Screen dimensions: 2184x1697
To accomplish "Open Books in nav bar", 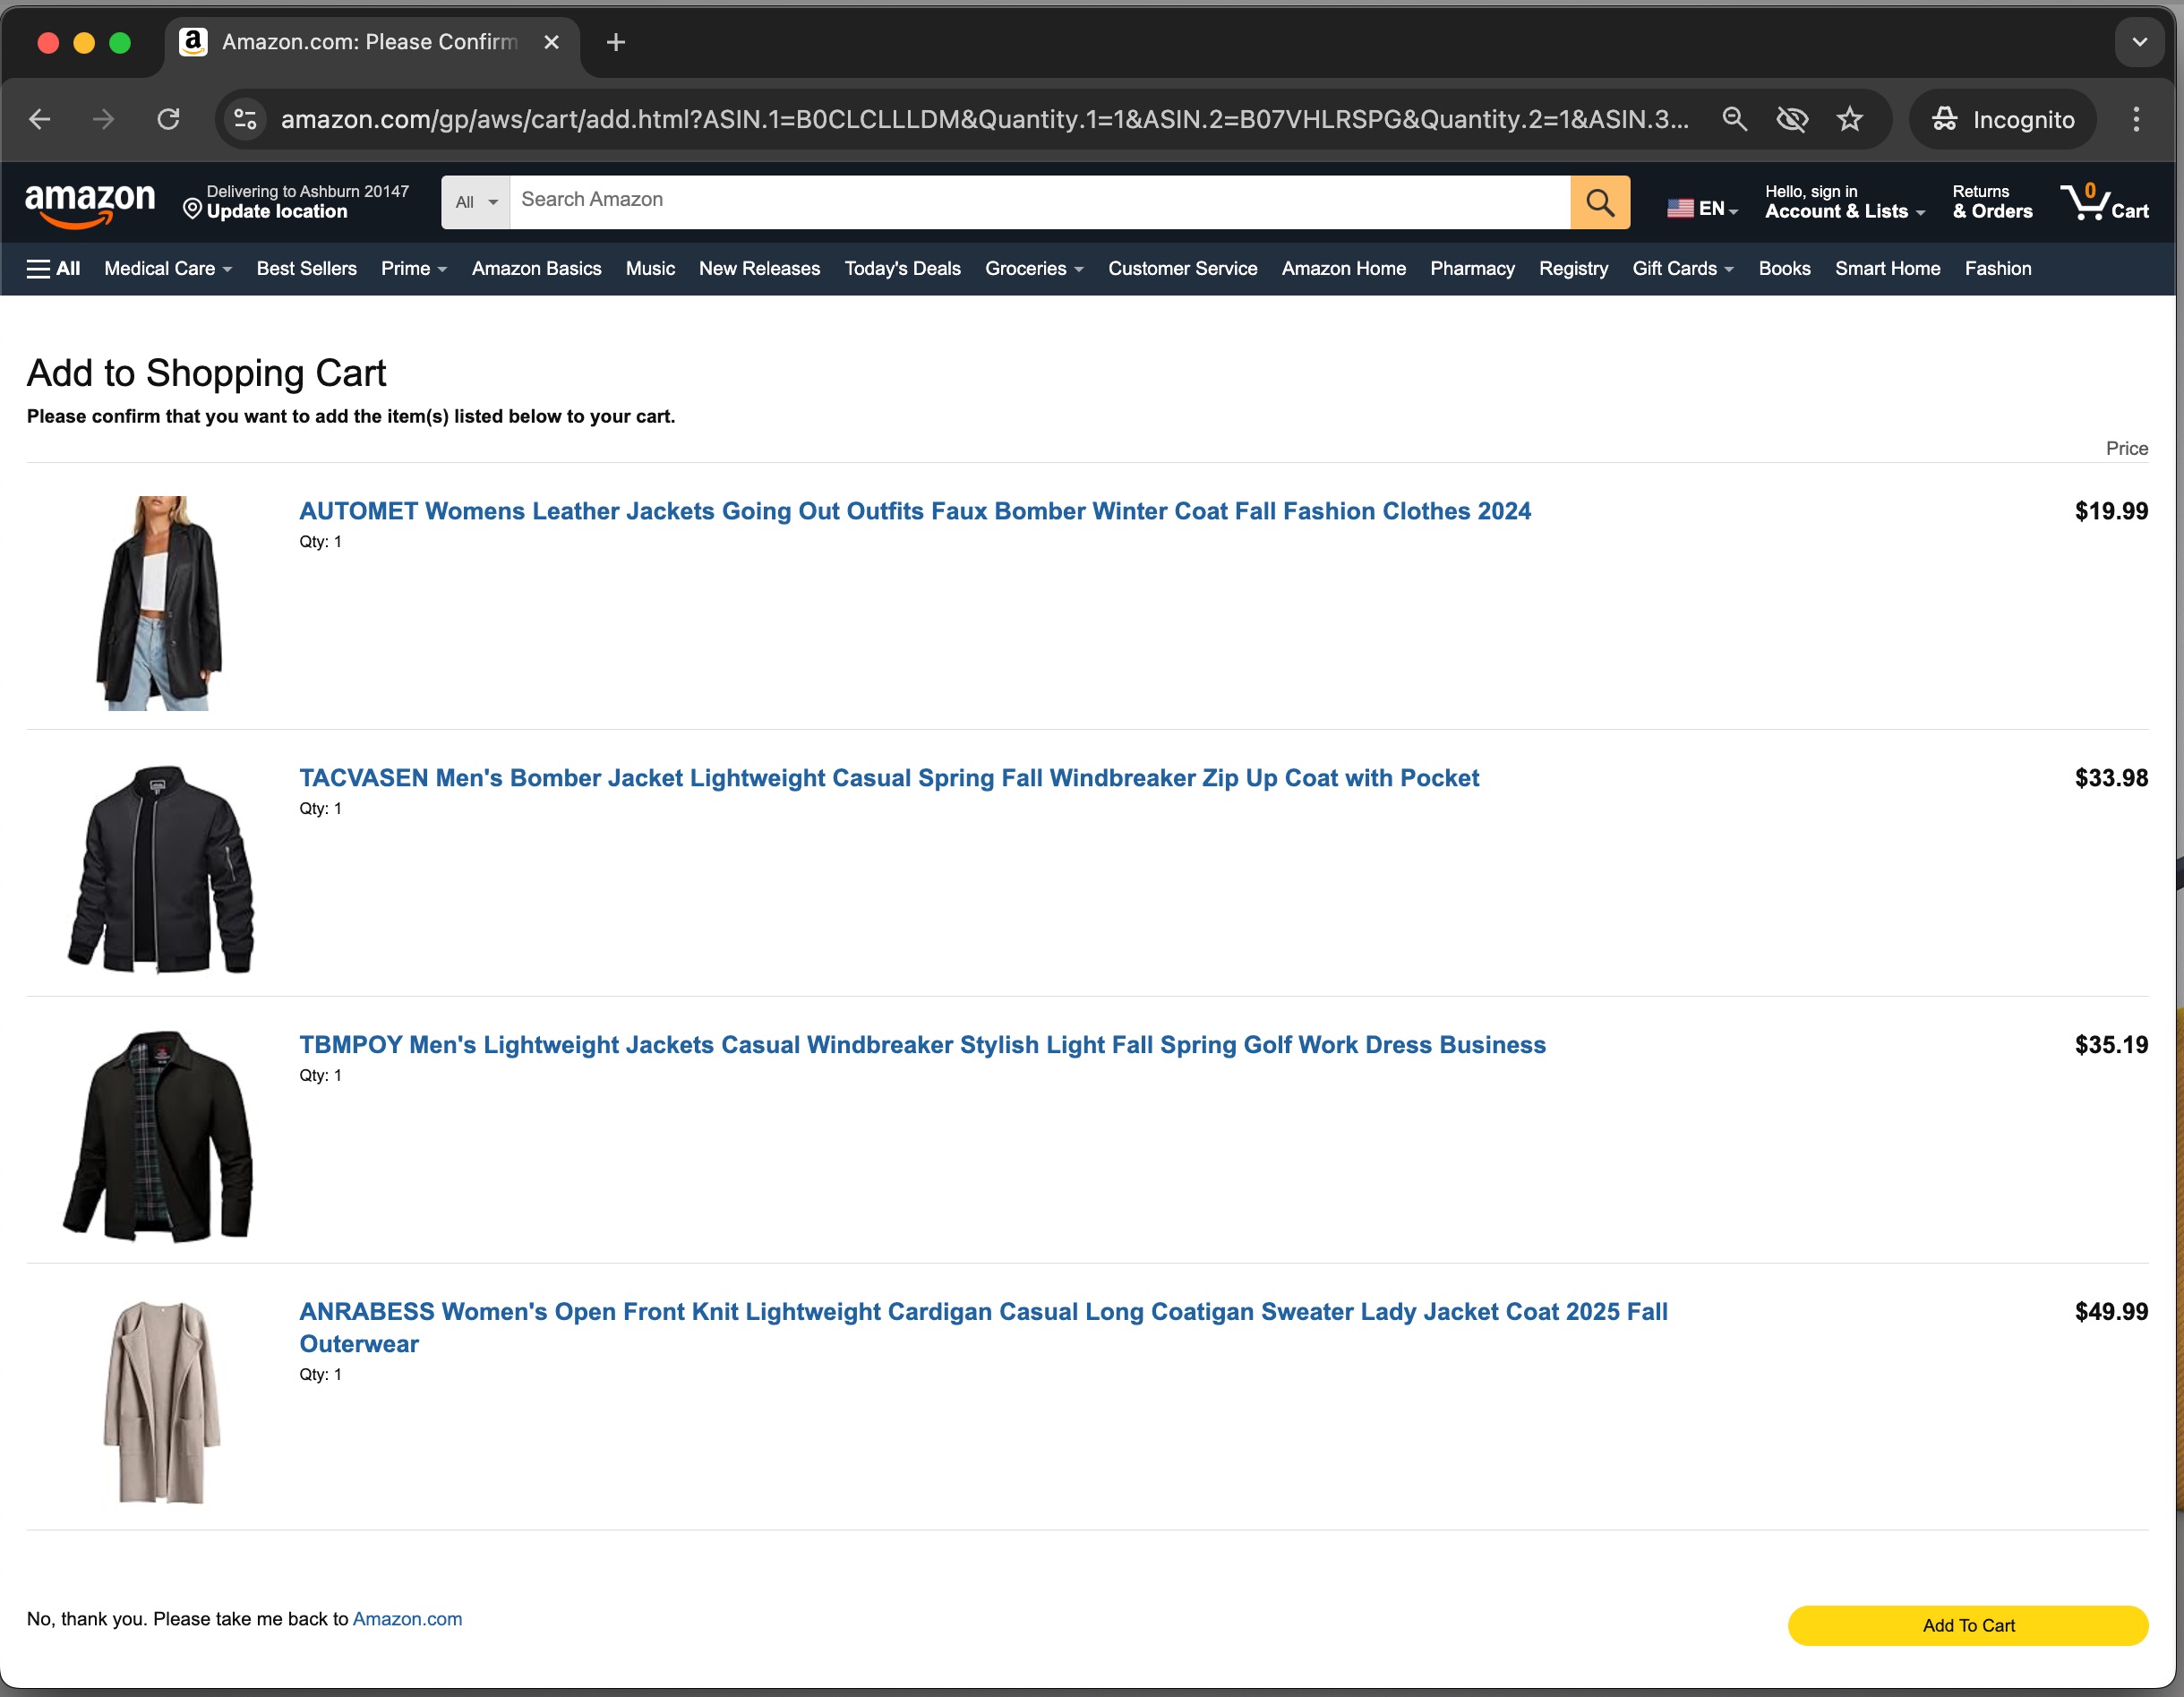I will [1784, 268].
